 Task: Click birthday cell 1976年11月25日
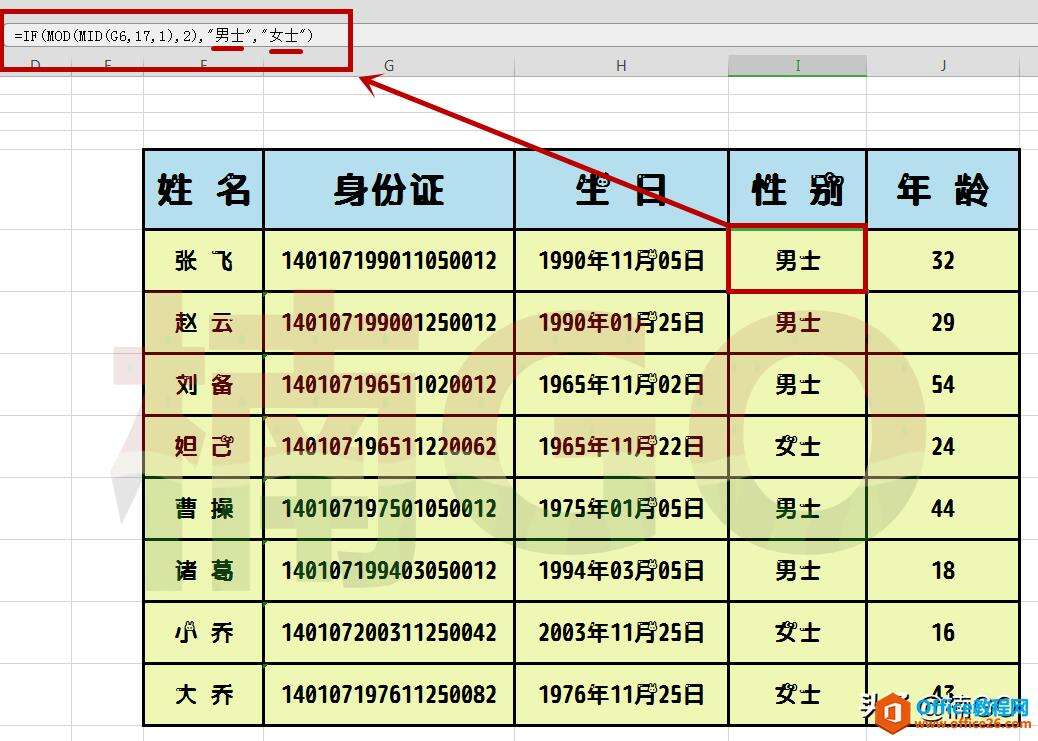click(x=621, y=695)
